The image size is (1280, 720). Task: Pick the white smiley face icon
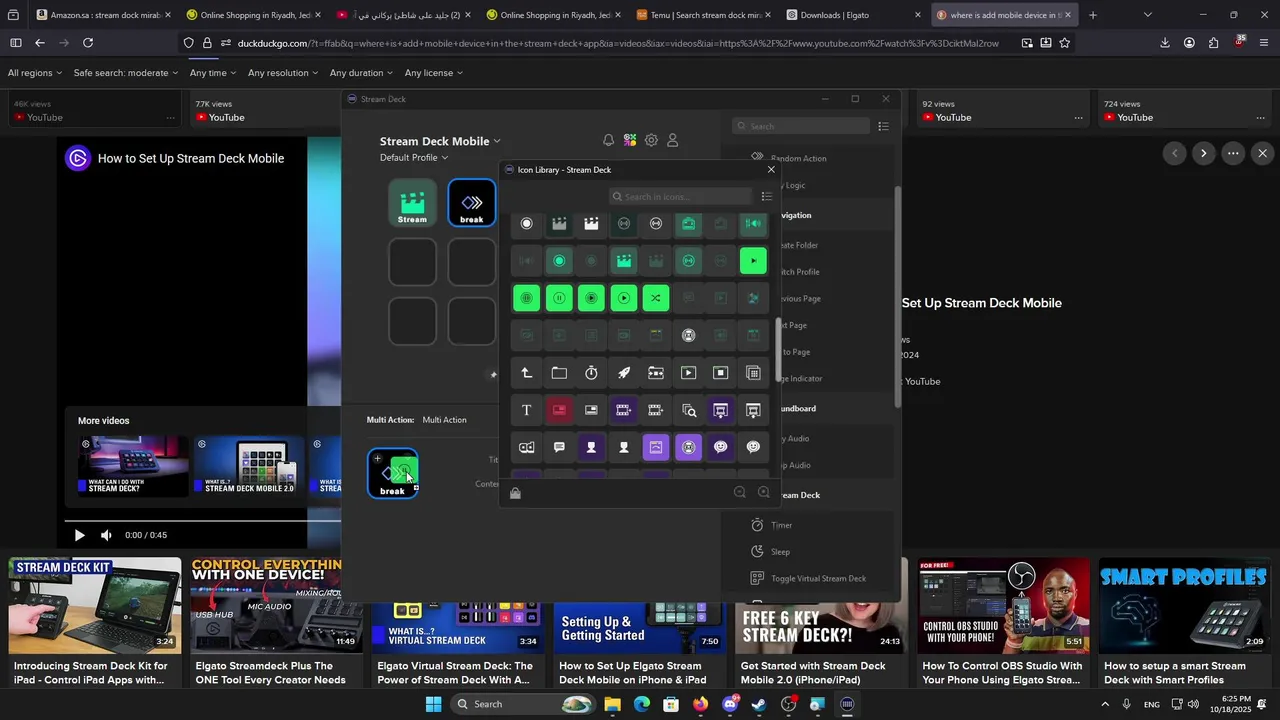pos(753,447)
